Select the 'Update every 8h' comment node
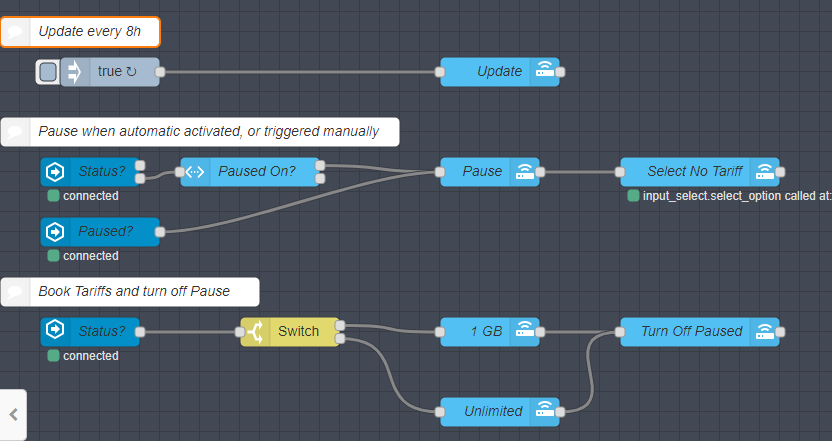The image size is (832, 441). point(80,32)
